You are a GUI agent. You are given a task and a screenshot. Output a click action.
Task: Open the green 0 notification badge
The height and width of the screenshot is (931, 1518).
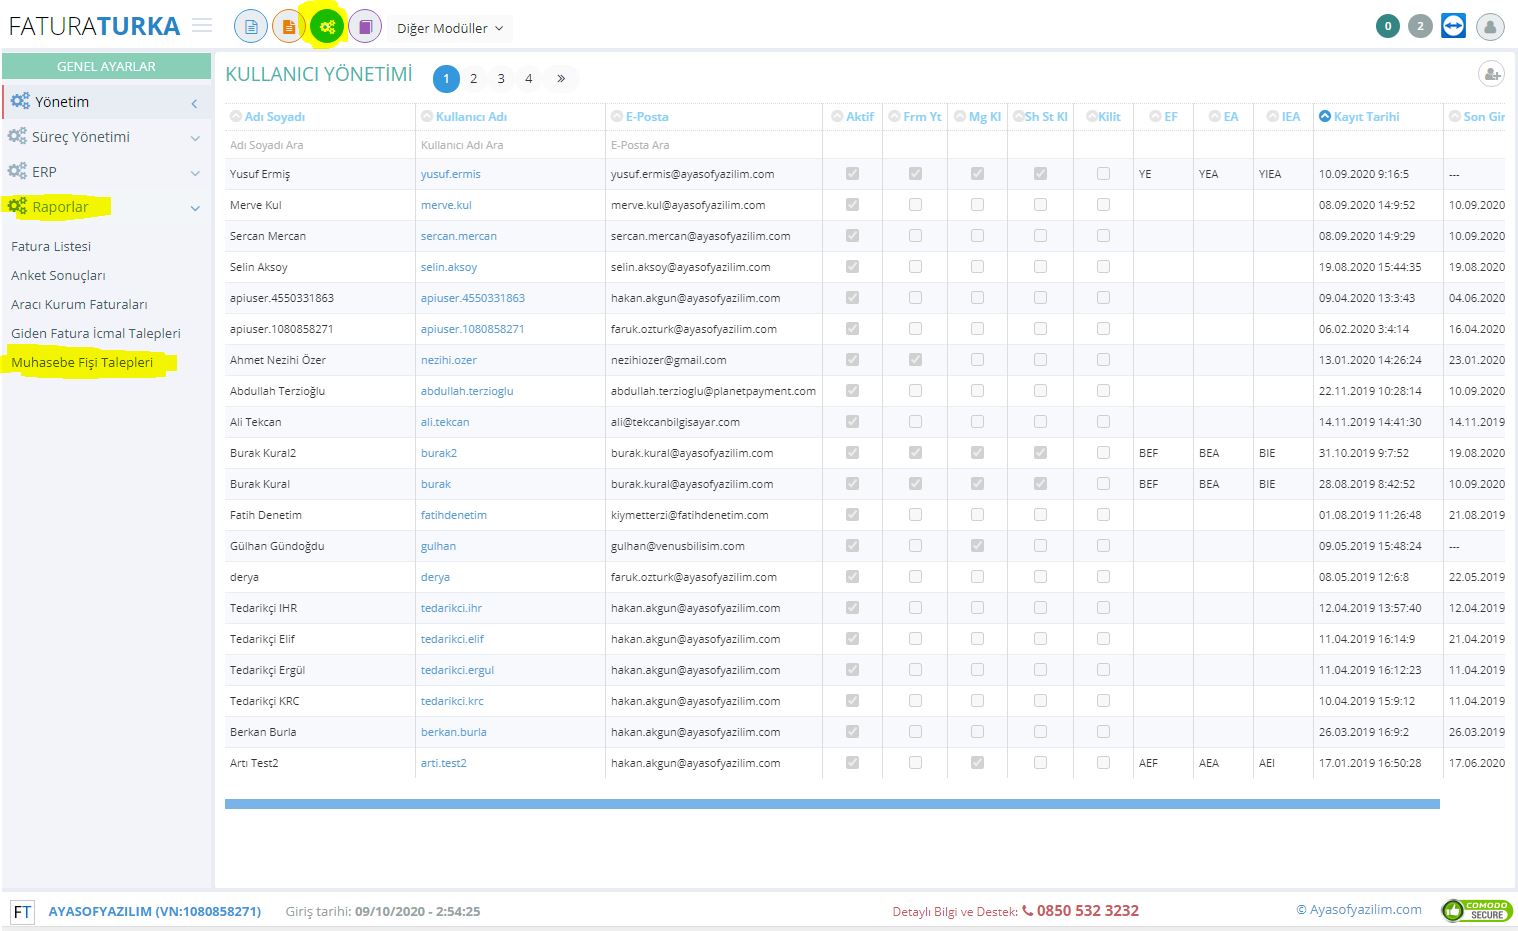(1387, 27)
